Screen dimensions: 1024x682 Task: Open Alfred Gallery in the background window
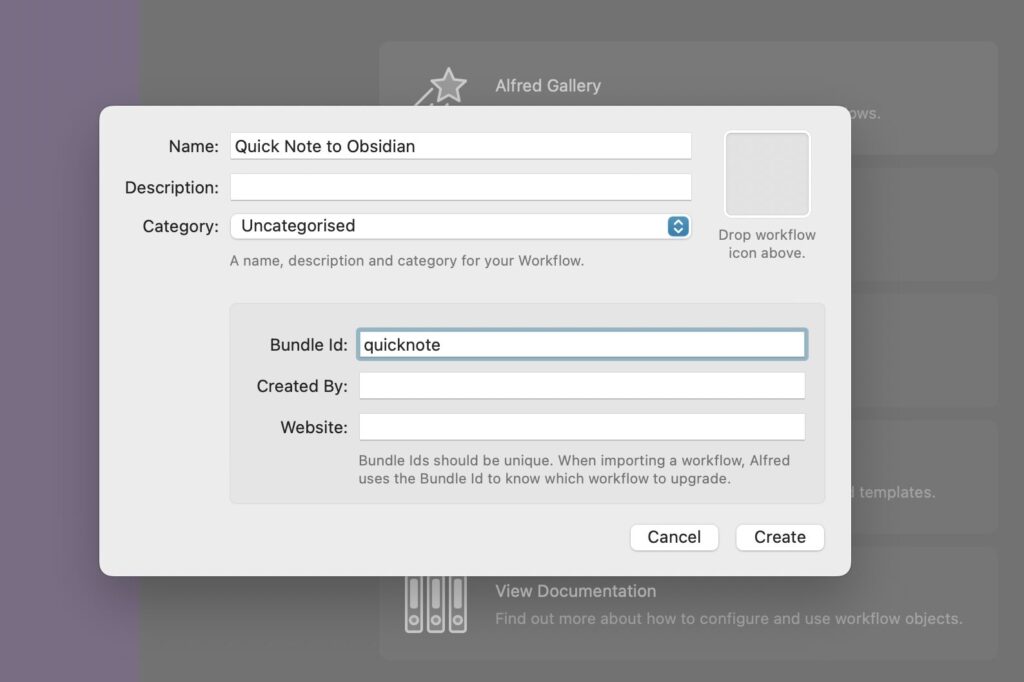coord(548,86)
